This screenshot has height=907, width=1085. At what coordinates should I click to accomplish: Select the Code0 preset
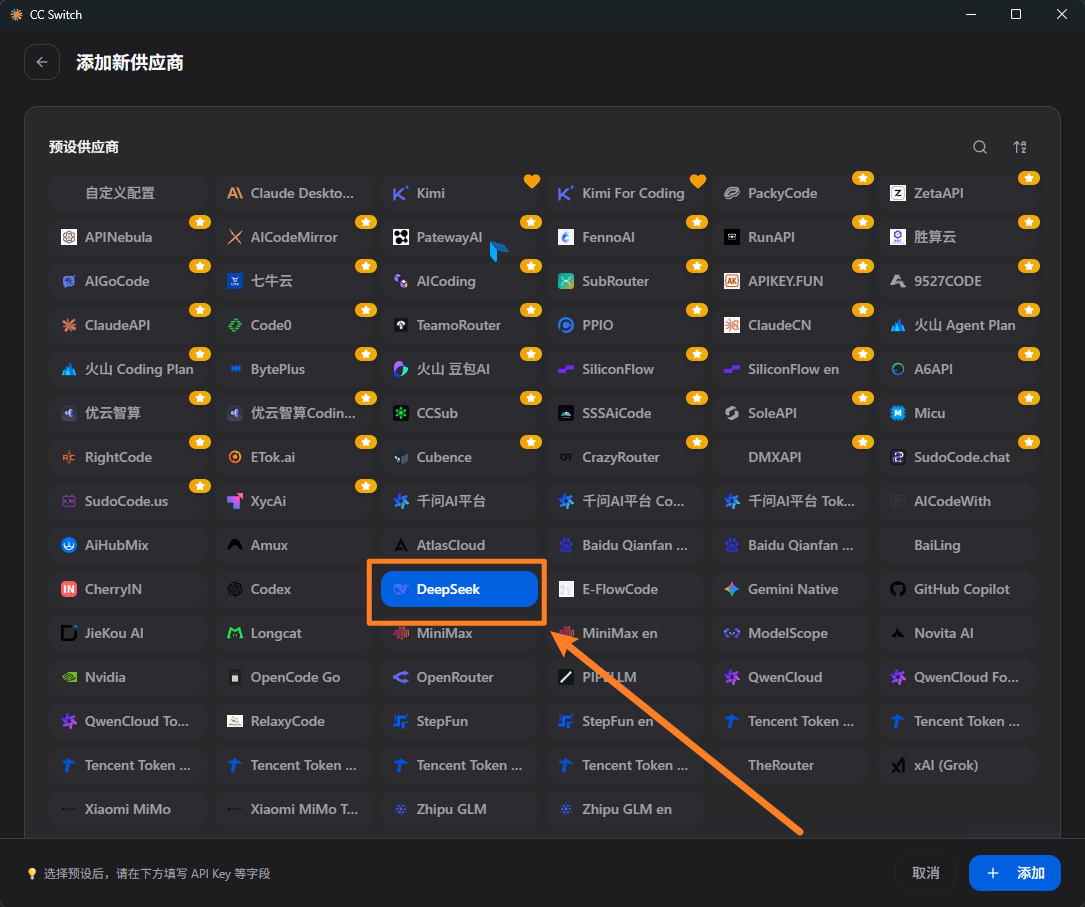tap(294, 325)
